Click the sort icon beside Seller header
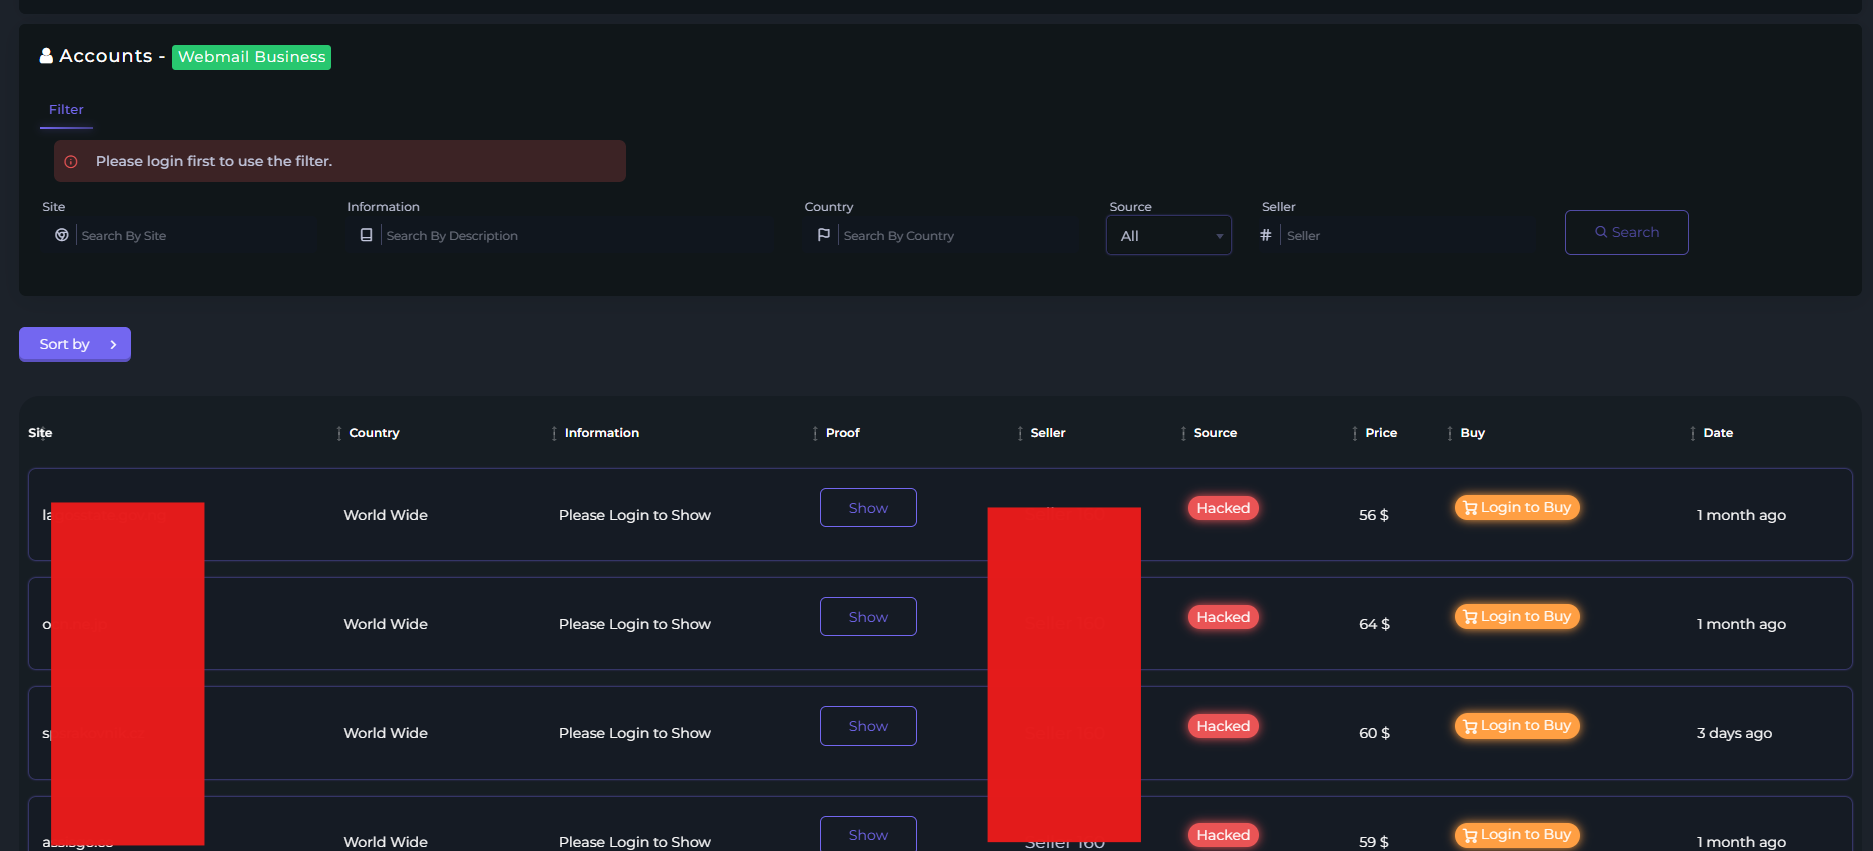1873x851 pixels. click(1020, 433)
